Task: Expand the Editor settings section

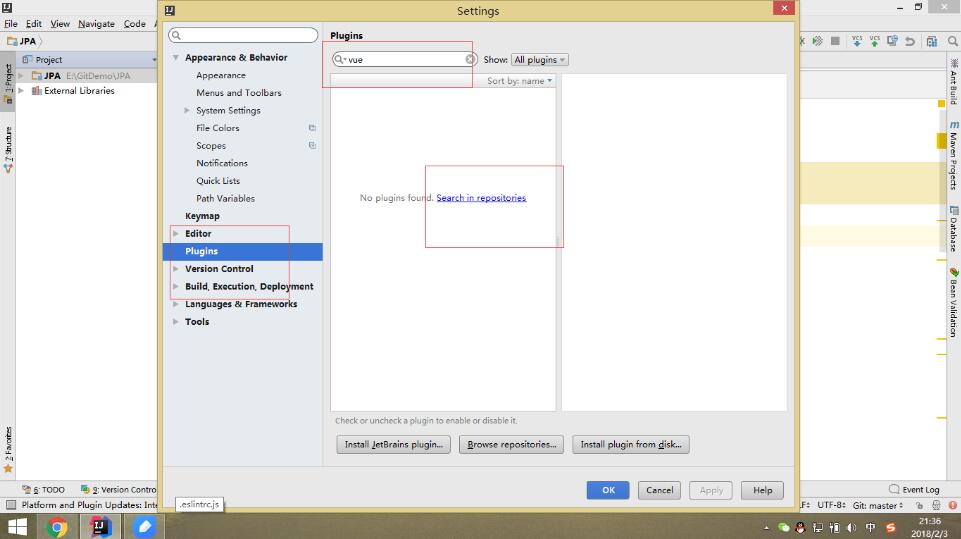Action: coord(176,234)
